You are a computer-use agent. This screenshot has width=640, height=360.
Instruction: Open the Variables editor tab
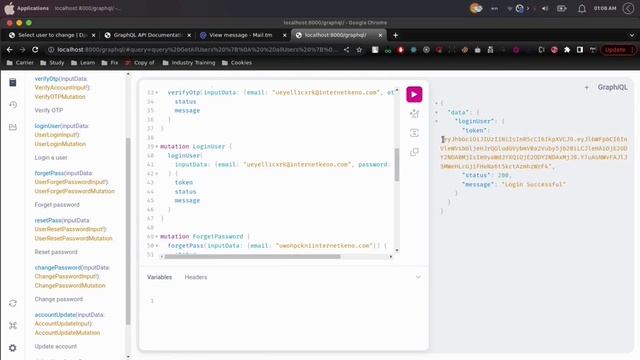point(159,277)
